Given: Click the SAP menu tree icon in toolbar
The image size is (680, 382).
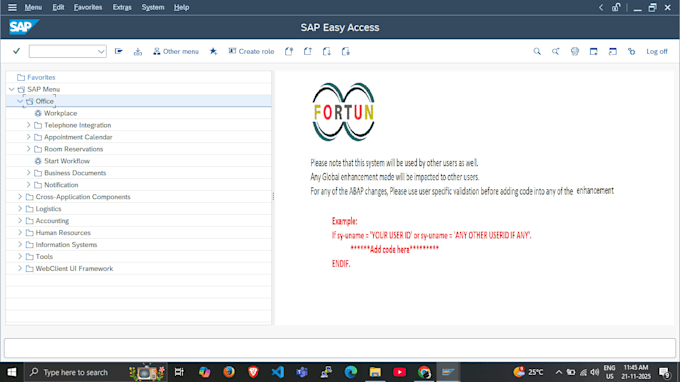Looking at the screenshot, I should [138, 51].
